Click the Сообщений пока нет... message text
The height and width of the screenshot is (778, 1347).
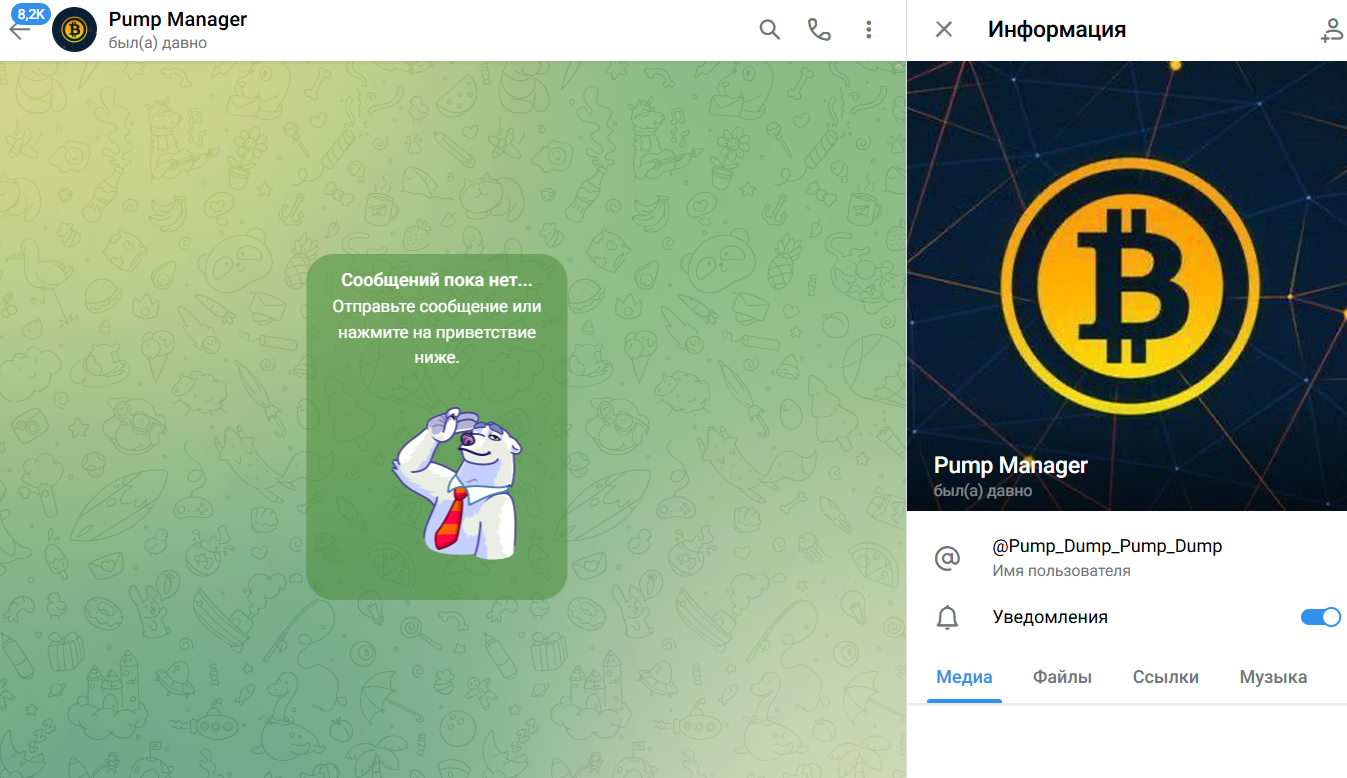(x=437, y=281)
